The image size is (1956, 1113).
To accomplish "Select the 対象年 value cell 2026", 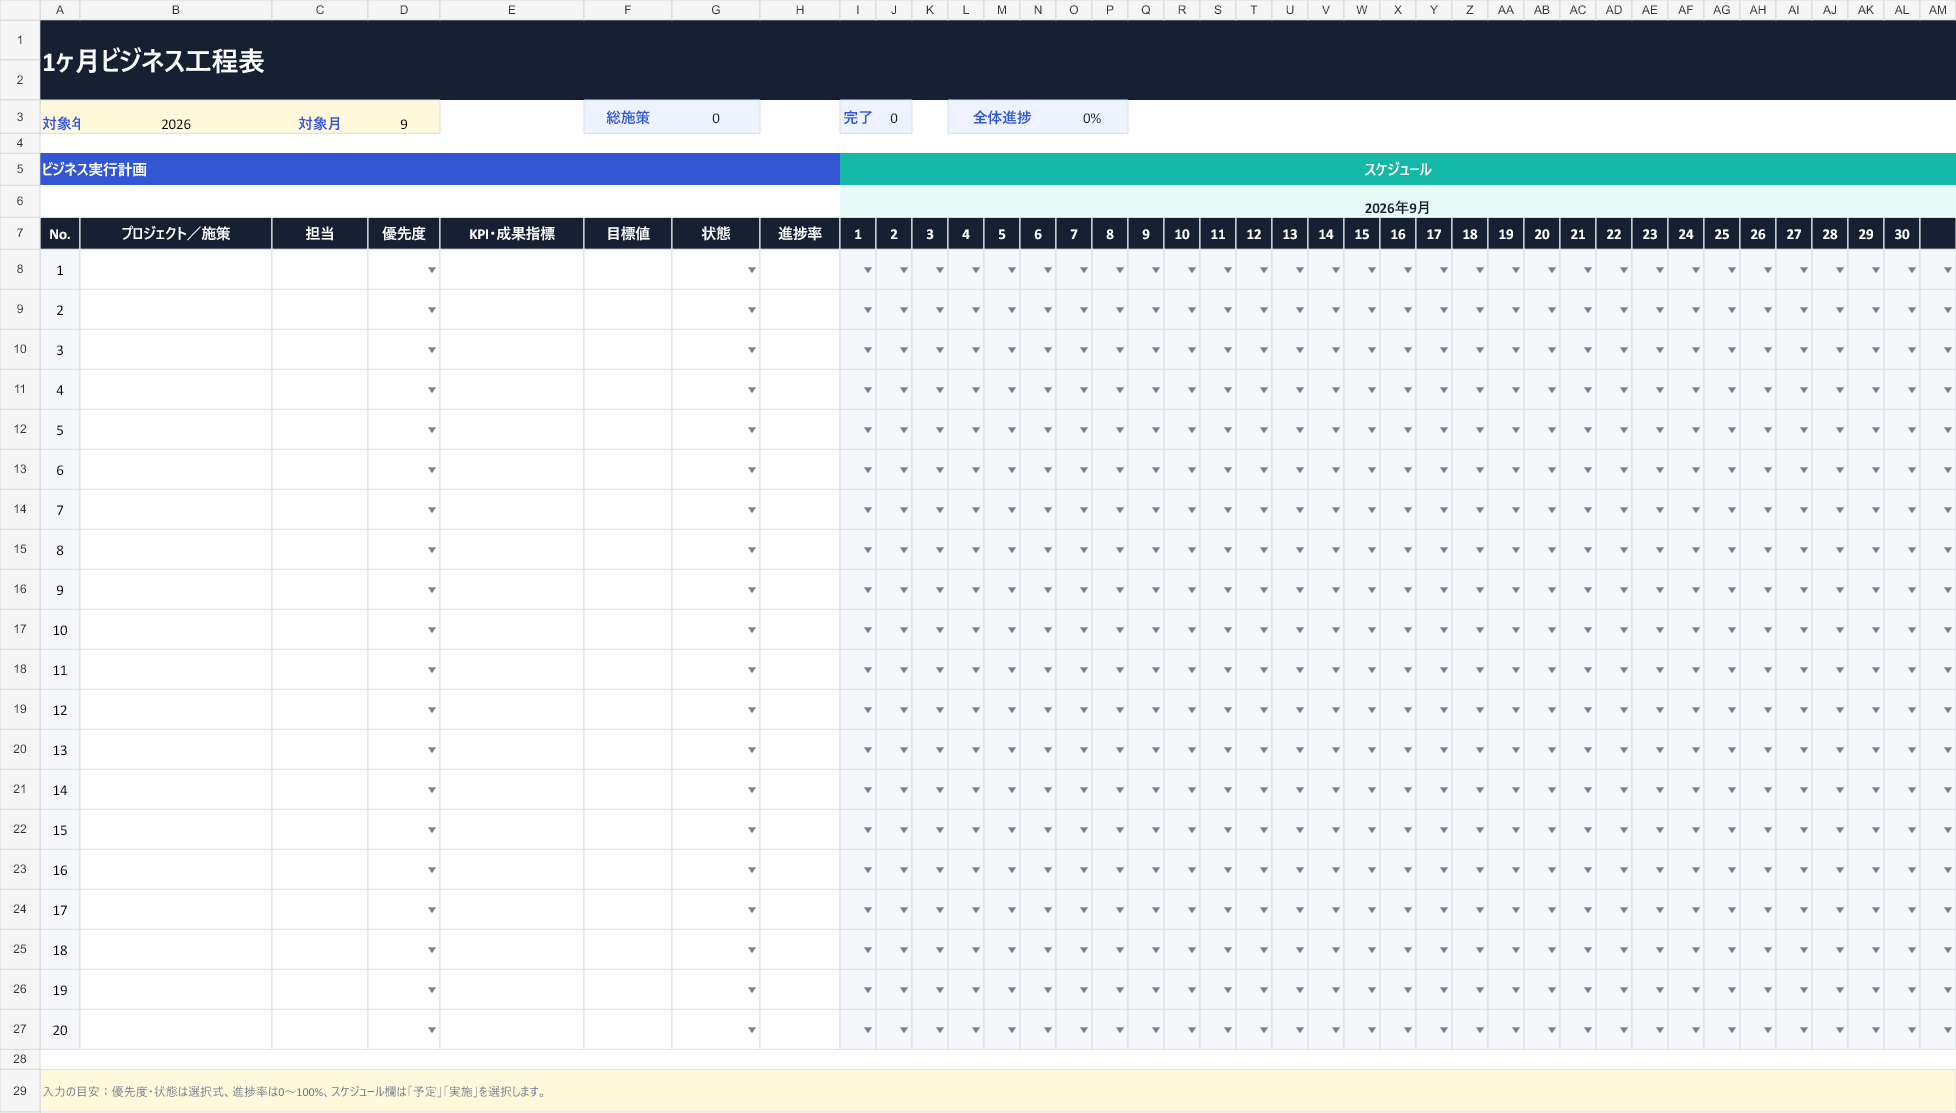I will point(176,117).
